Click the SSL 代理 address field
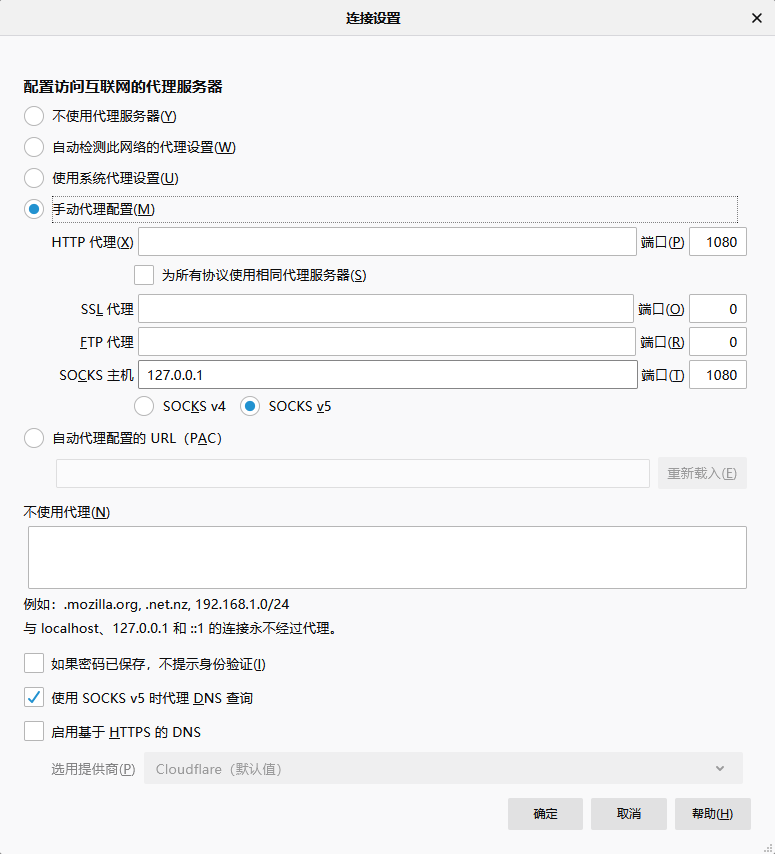 (387, 309)
